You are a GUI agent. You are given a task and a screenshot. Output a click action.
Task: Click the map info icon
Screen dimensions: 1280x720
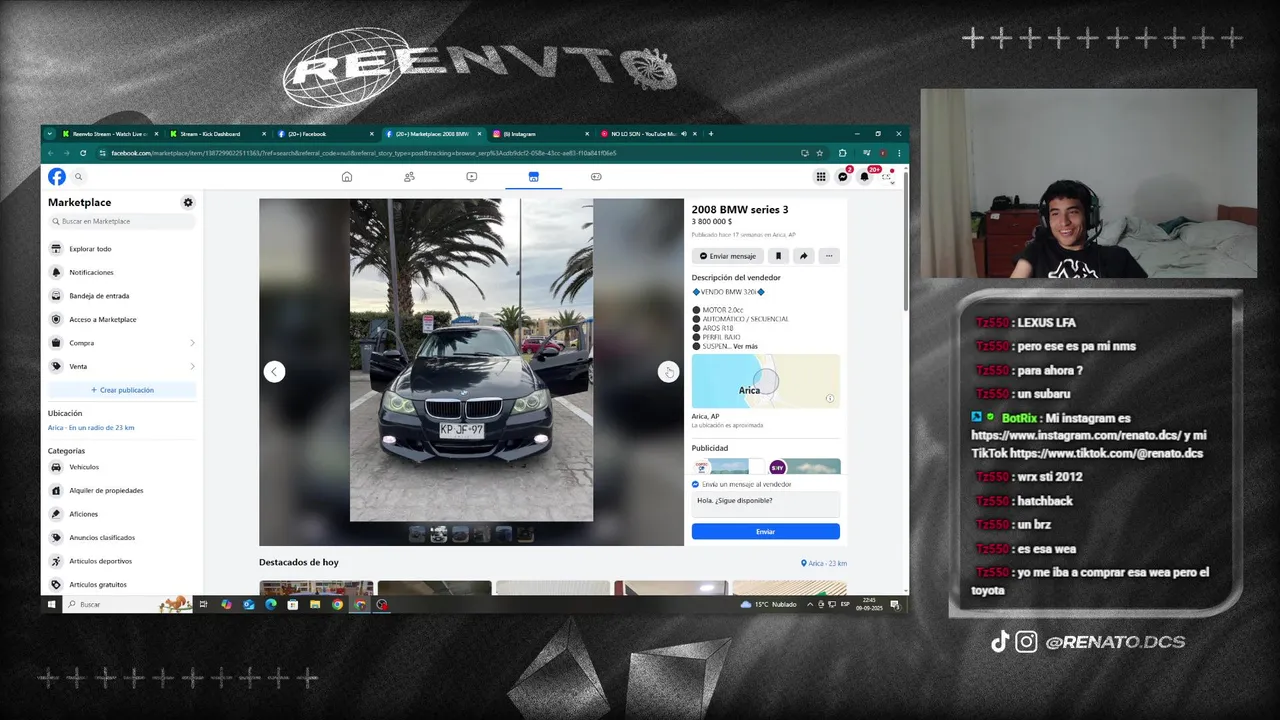click(x=830, y=399)
